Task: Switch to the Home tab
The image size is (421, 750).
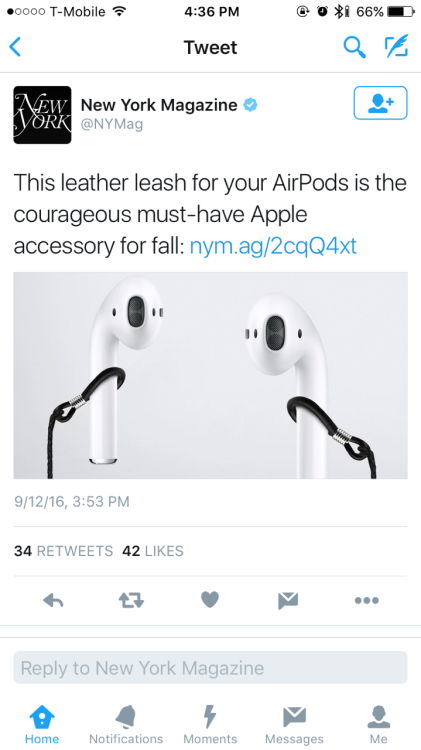Action: tap(42, 725)
